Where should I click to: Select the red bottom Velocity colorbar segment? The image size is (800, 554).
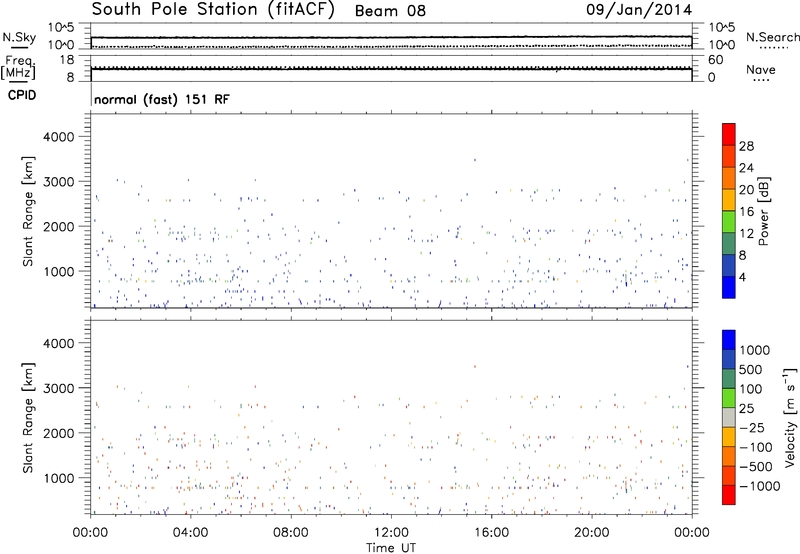(729, 495)
